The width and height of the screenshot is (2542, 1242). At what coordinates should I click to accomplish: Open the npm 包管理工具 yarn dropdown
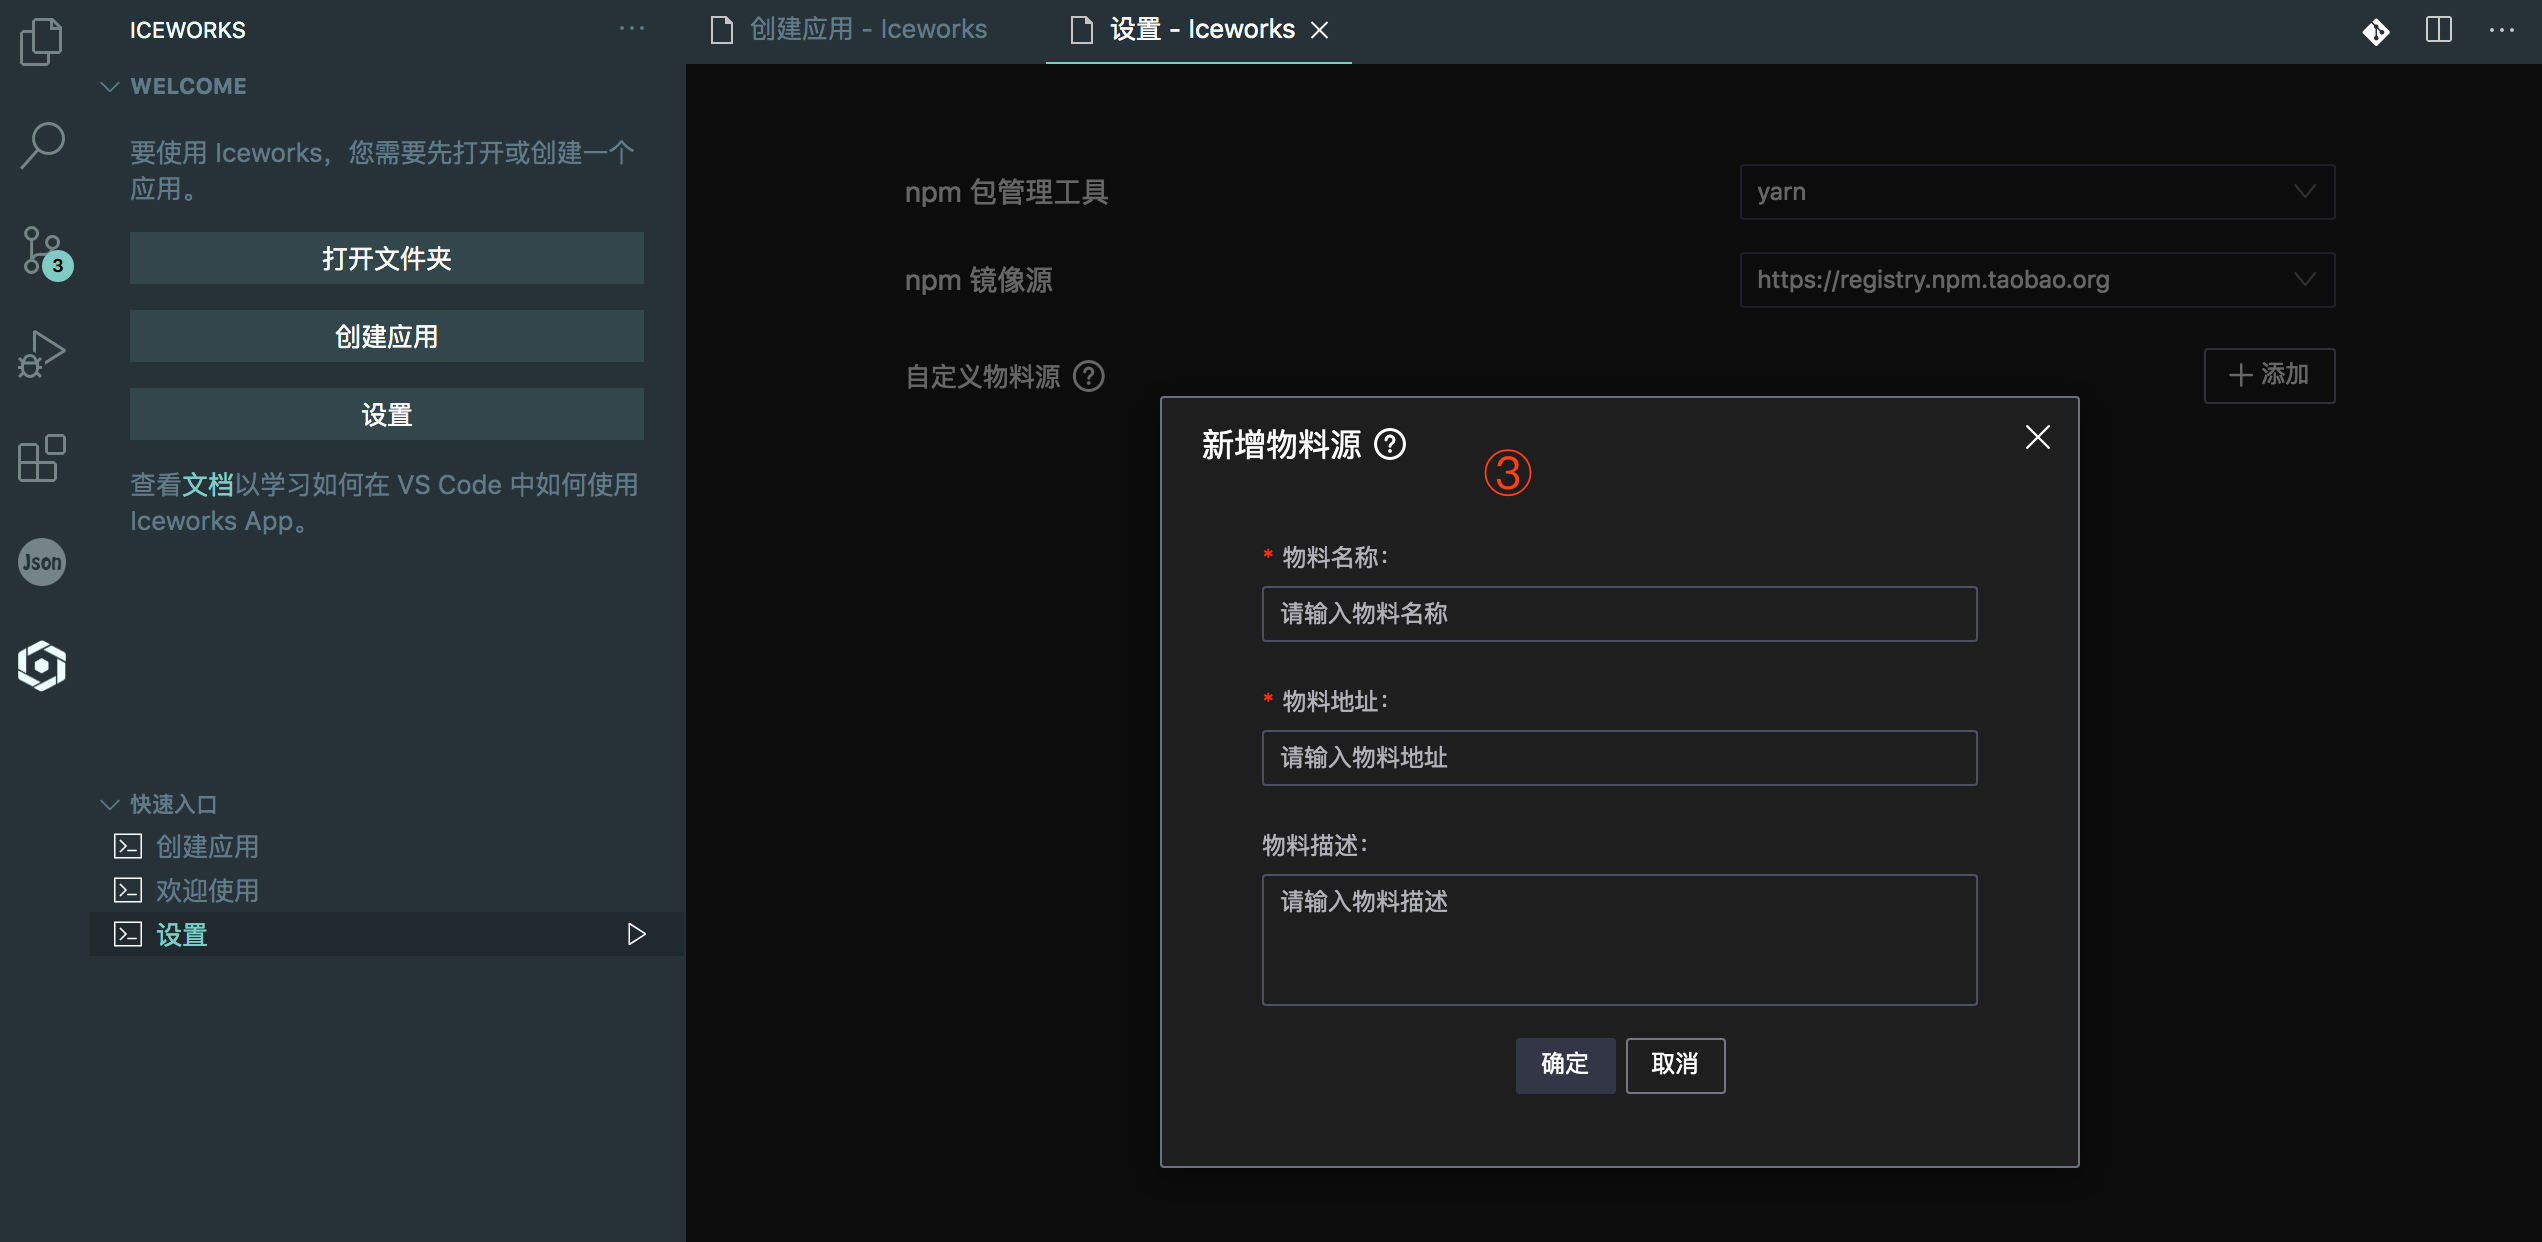[2037, 192]
